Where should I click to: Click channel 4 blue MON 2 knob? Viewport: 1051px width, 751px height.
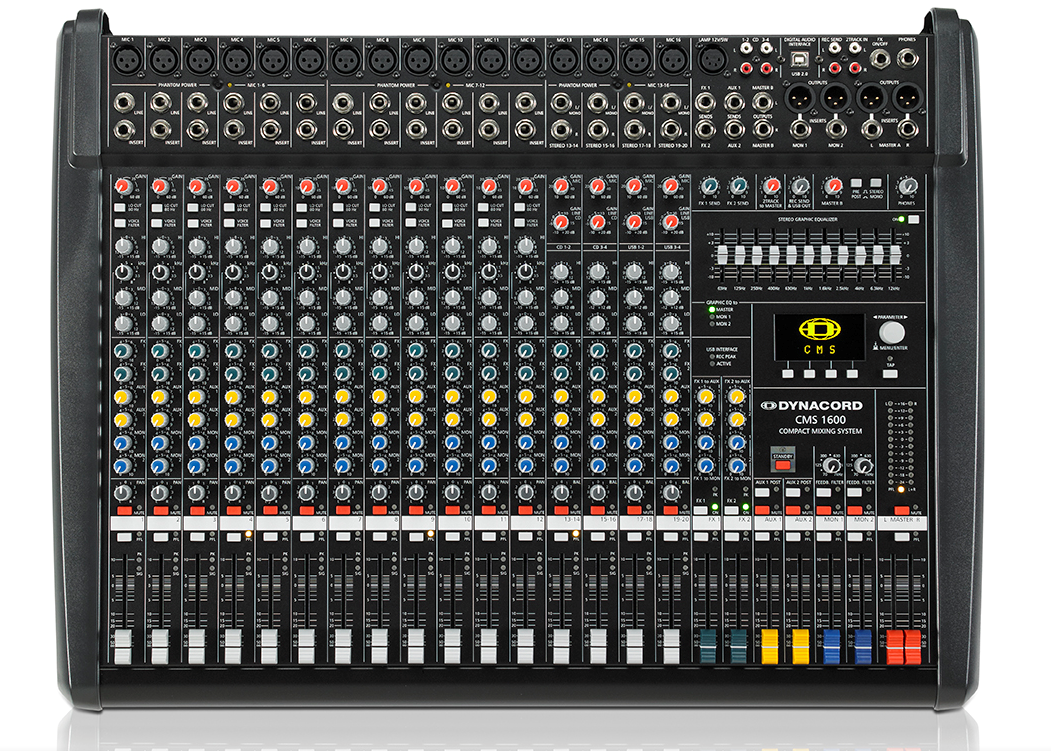pyautogui.click(x=233, y=465)
